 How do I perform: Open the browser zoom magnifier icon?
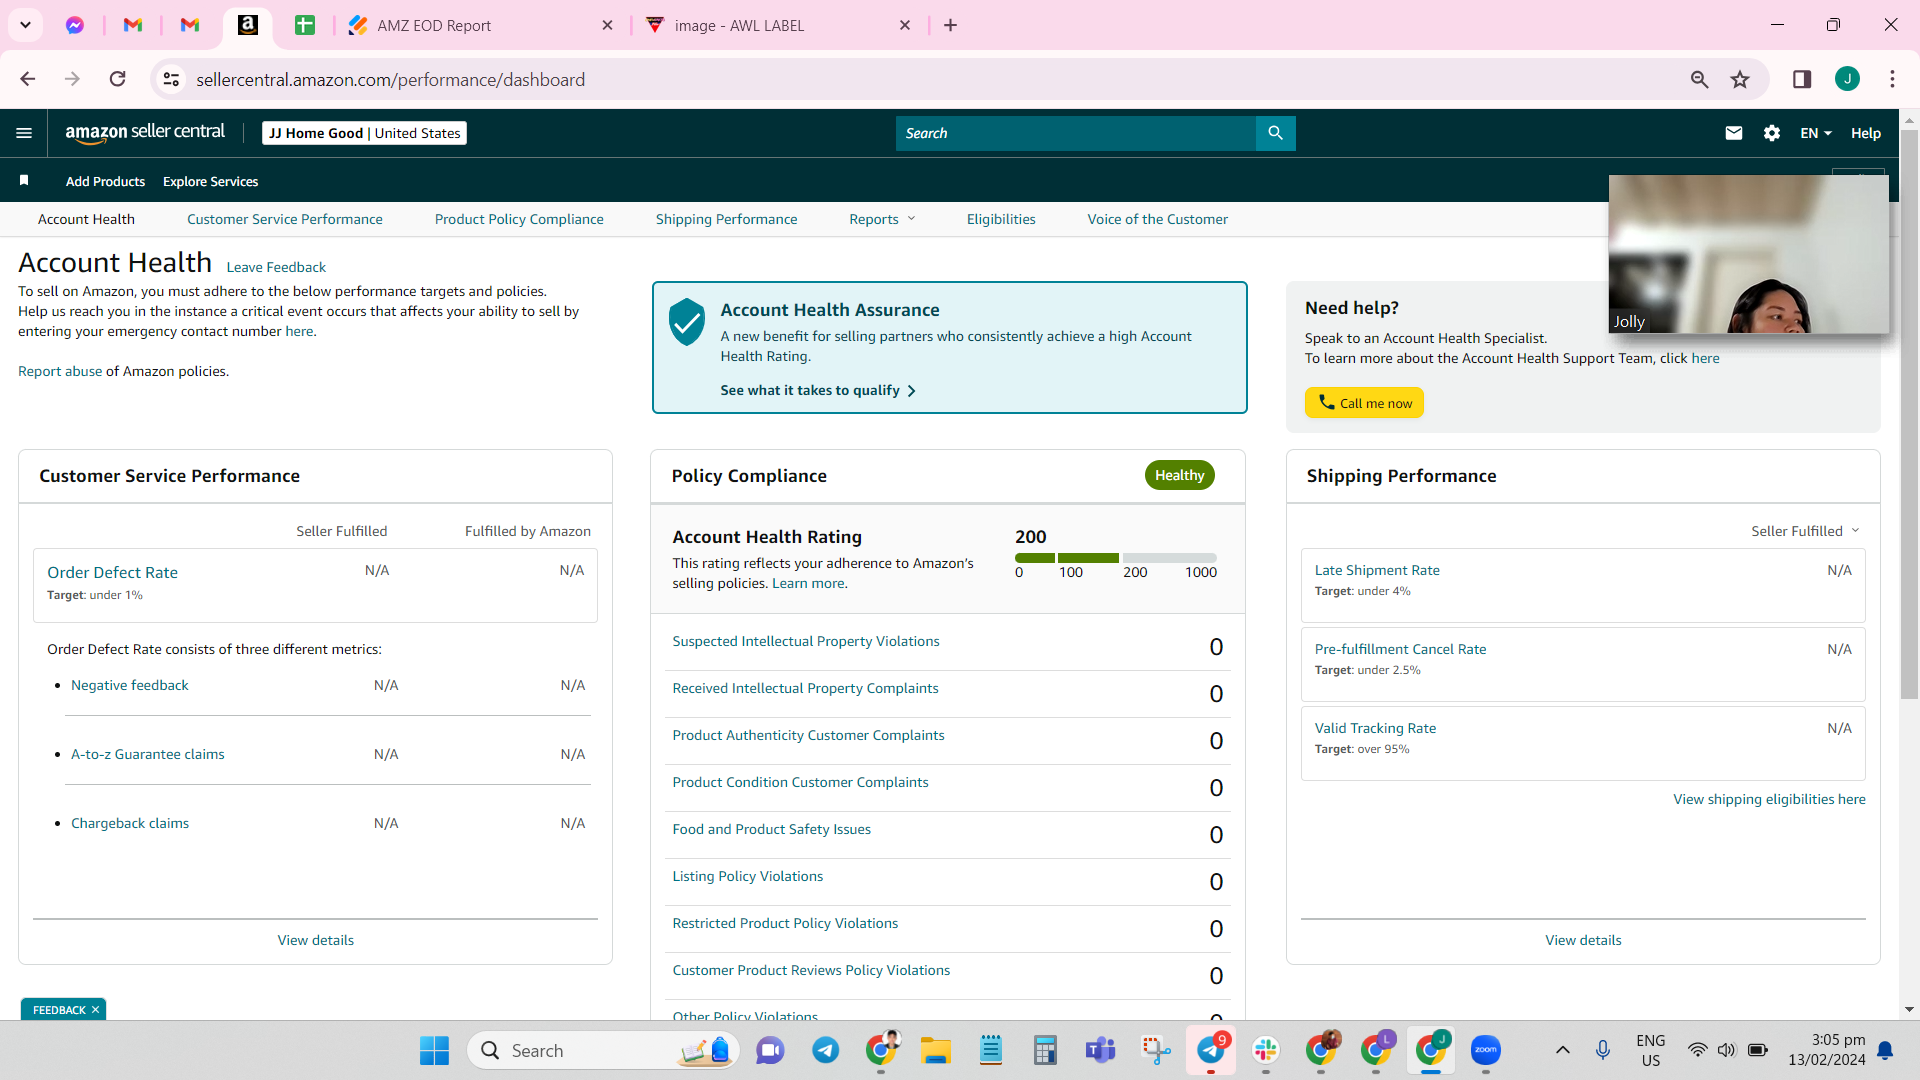pos(1699,79)
